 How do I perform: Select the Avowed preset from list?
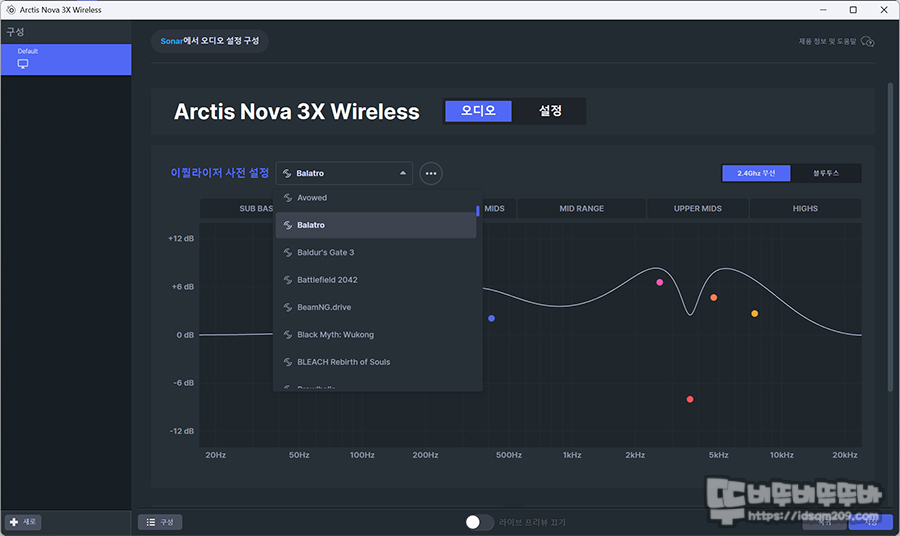(x=375, y=198)
